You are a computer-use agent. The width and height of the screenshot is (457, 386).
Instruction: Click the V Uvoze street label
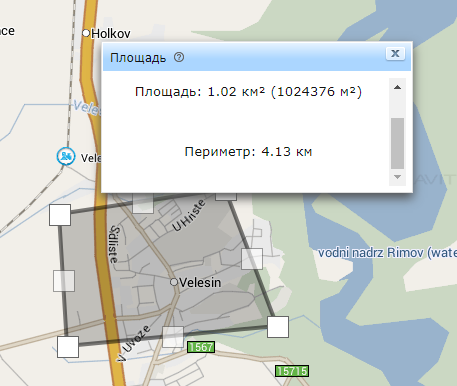134,343
